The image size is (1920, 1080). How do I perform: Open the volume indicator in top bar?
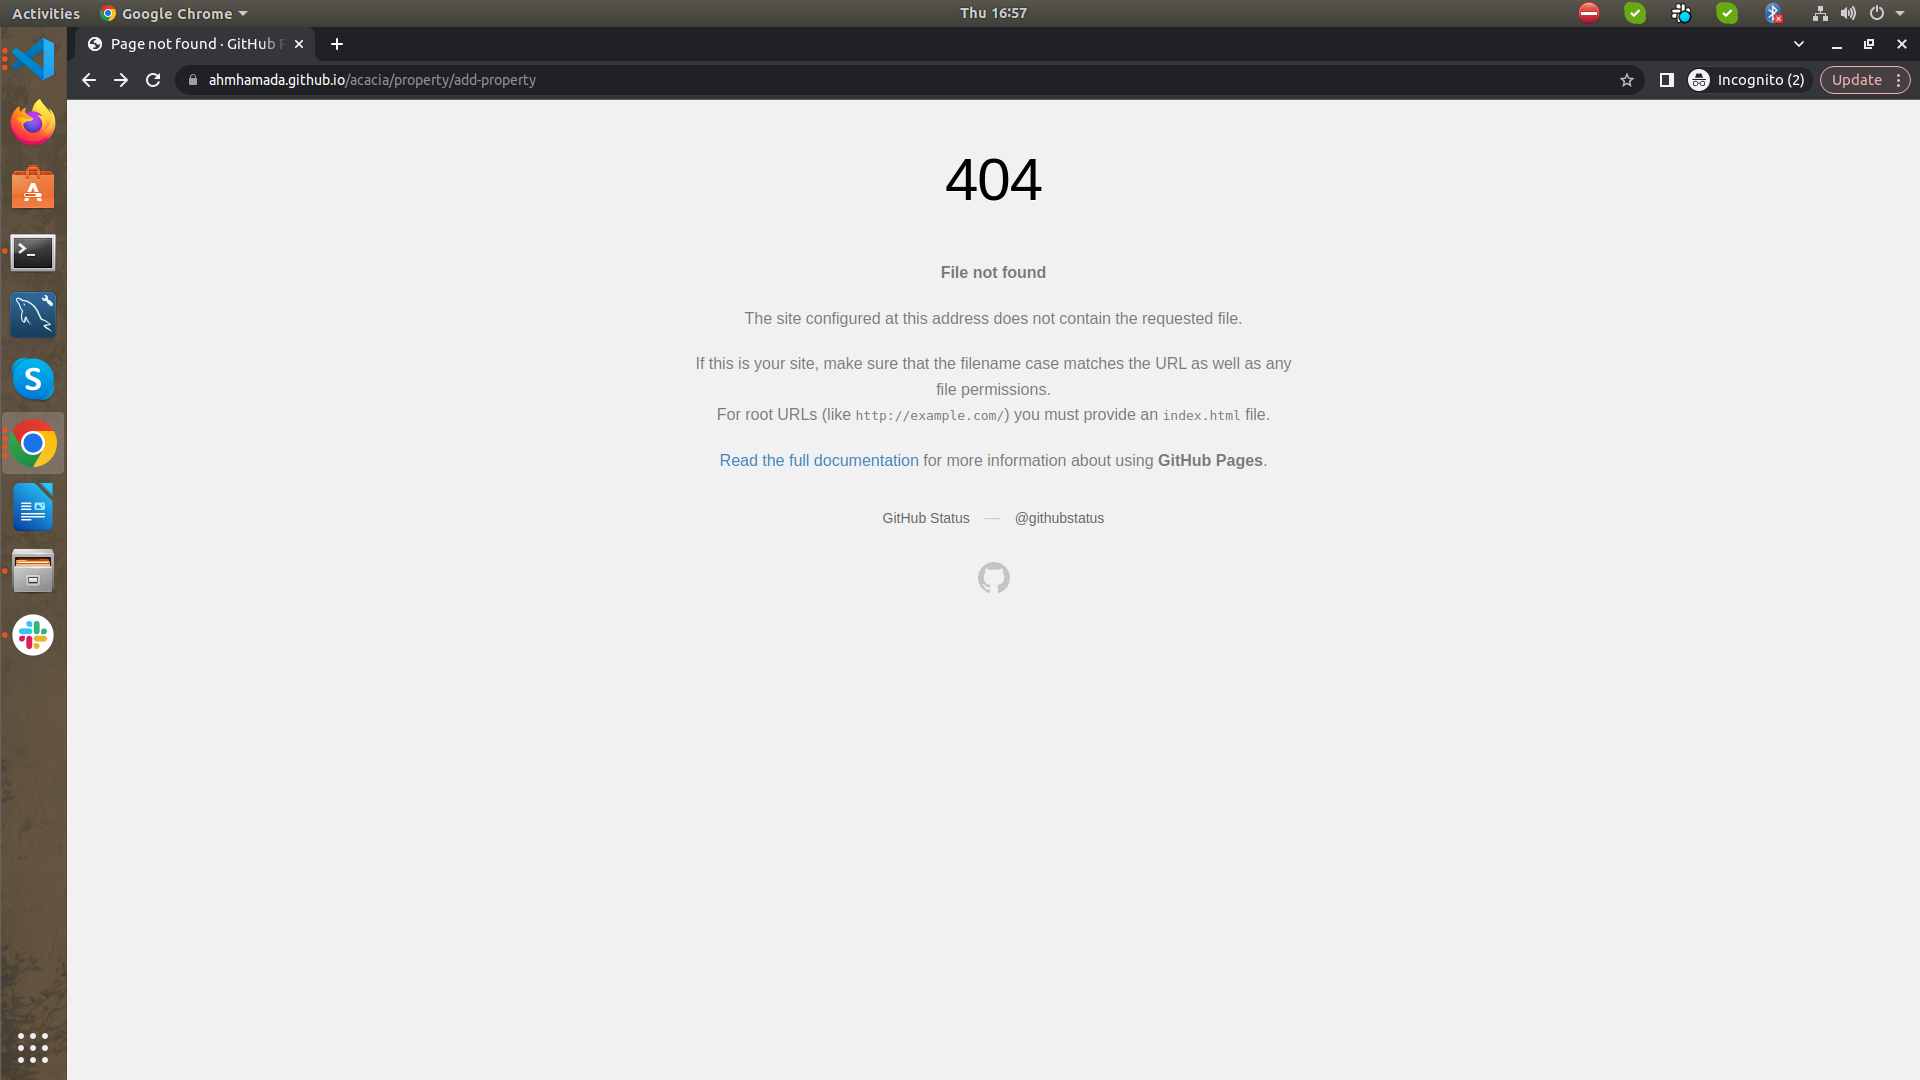(1848, 13)
